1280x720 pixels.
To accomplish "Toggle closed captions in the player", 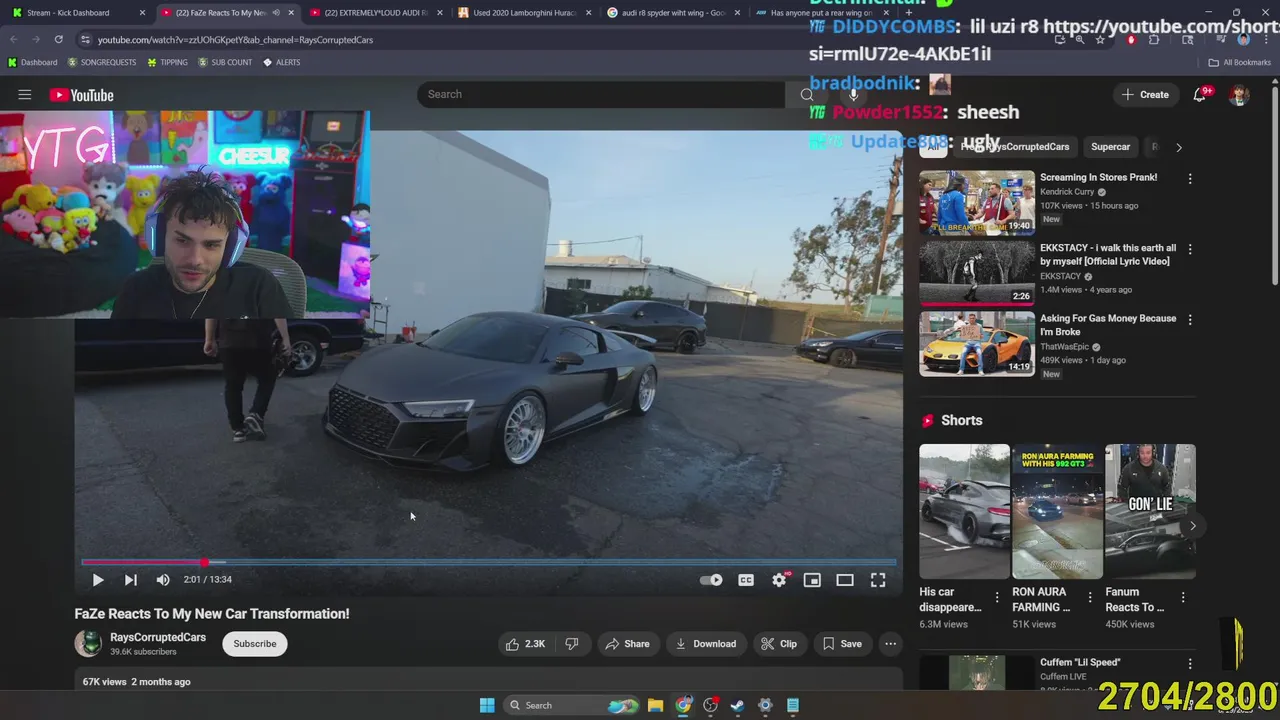I will [x=746, y=580].
